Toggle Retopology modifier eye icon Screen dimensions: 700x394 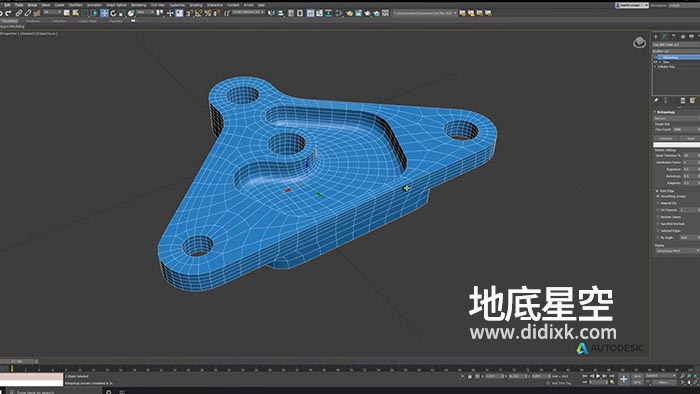655,58
